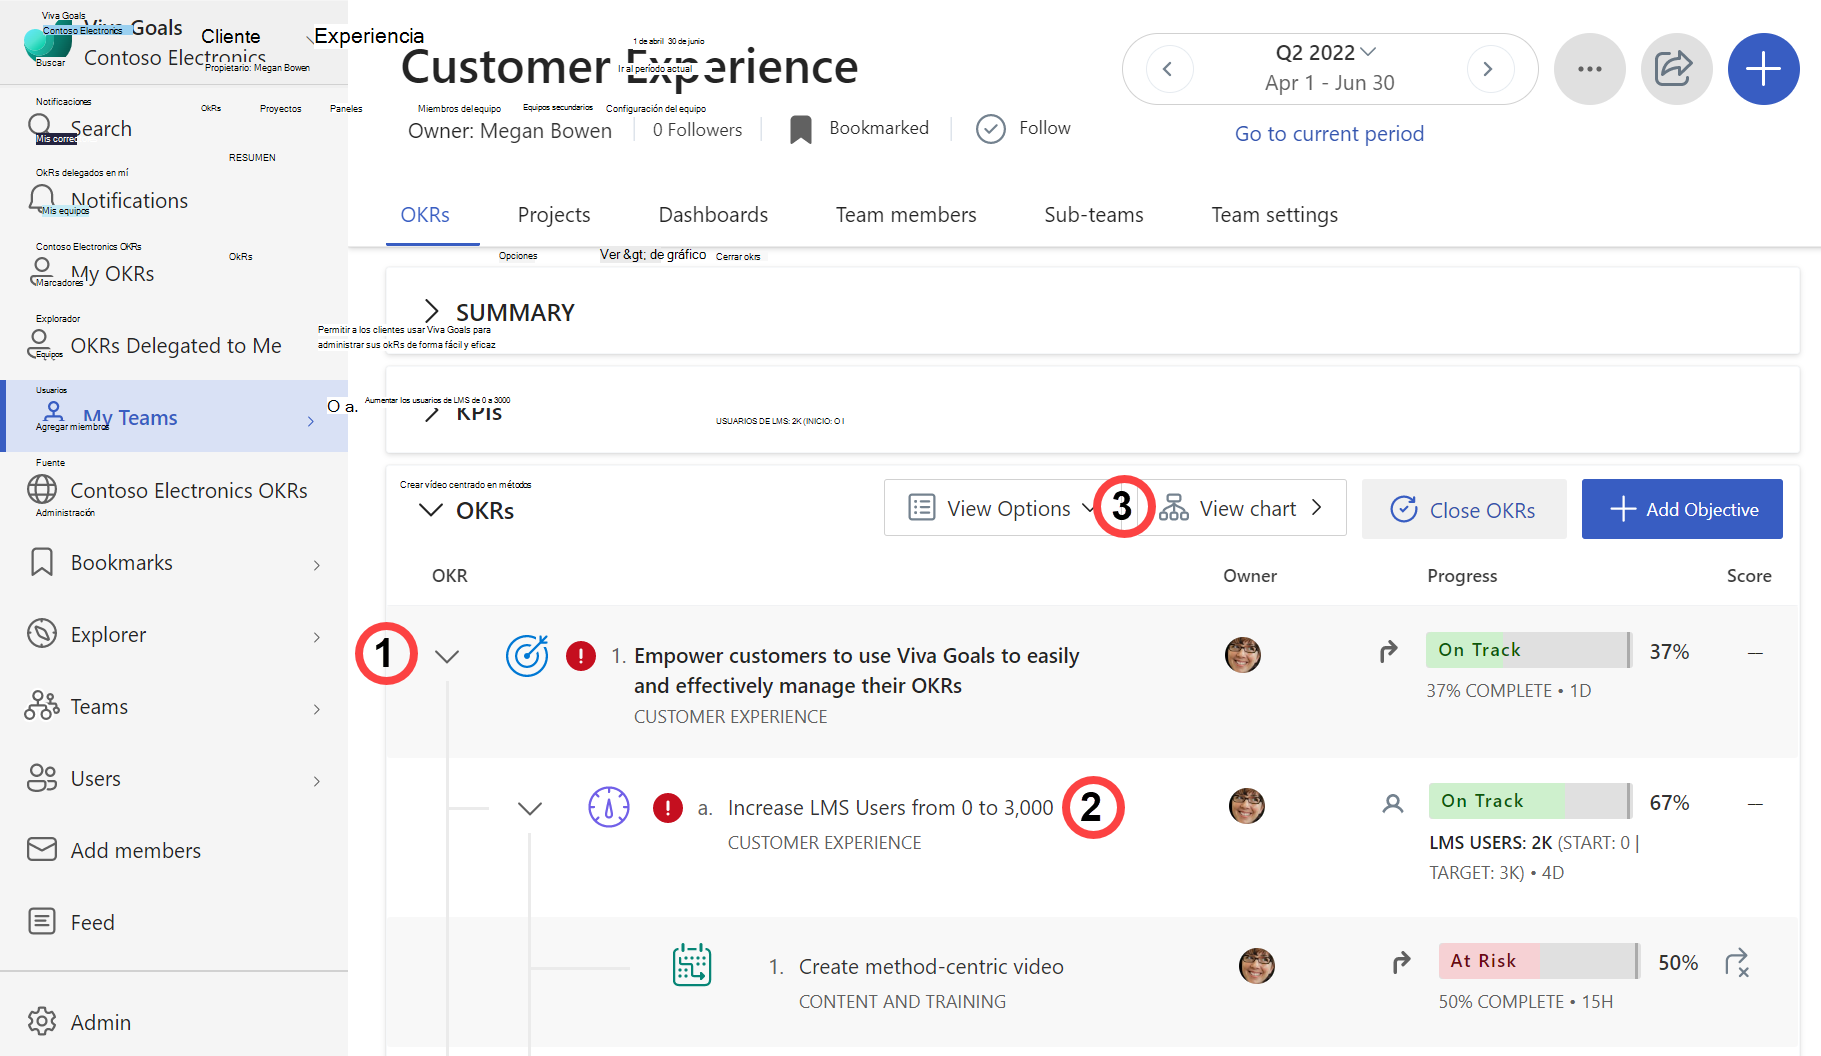Click the share icon button
1821x1056 pixels.
click(1676, 69)
